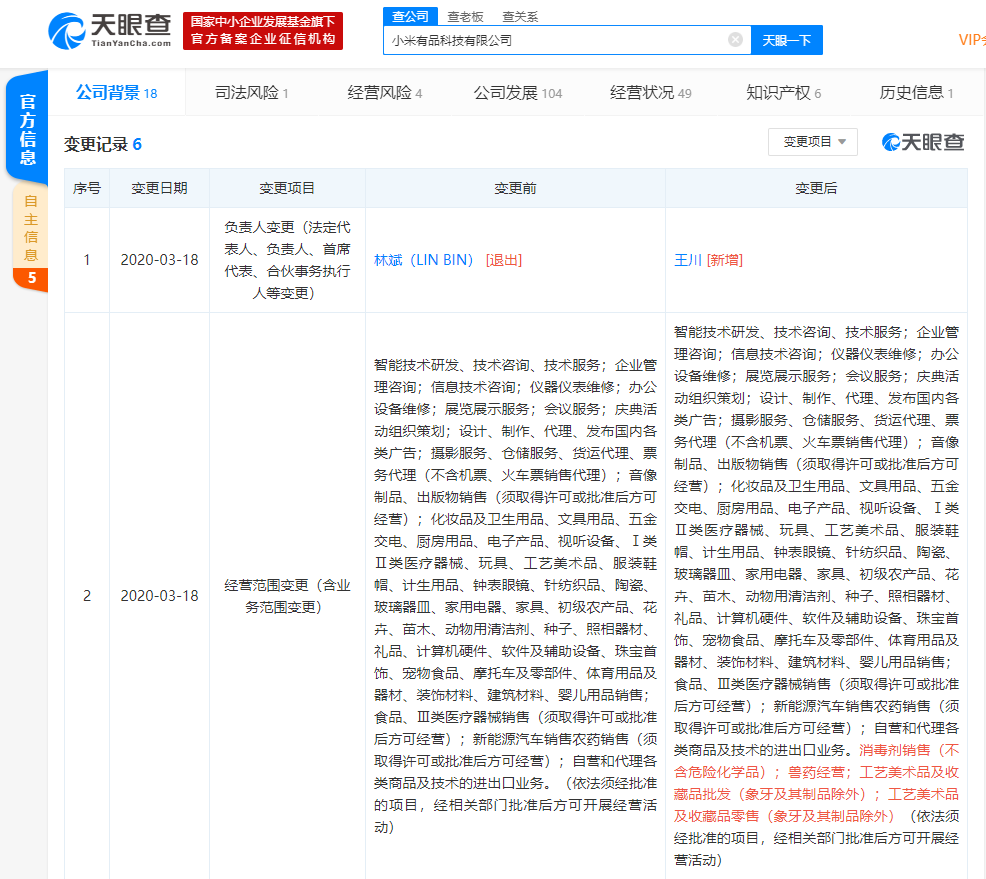986x879 pixels.
Task: Open the 历史信息 tab
Action: [x=916, y=93]
